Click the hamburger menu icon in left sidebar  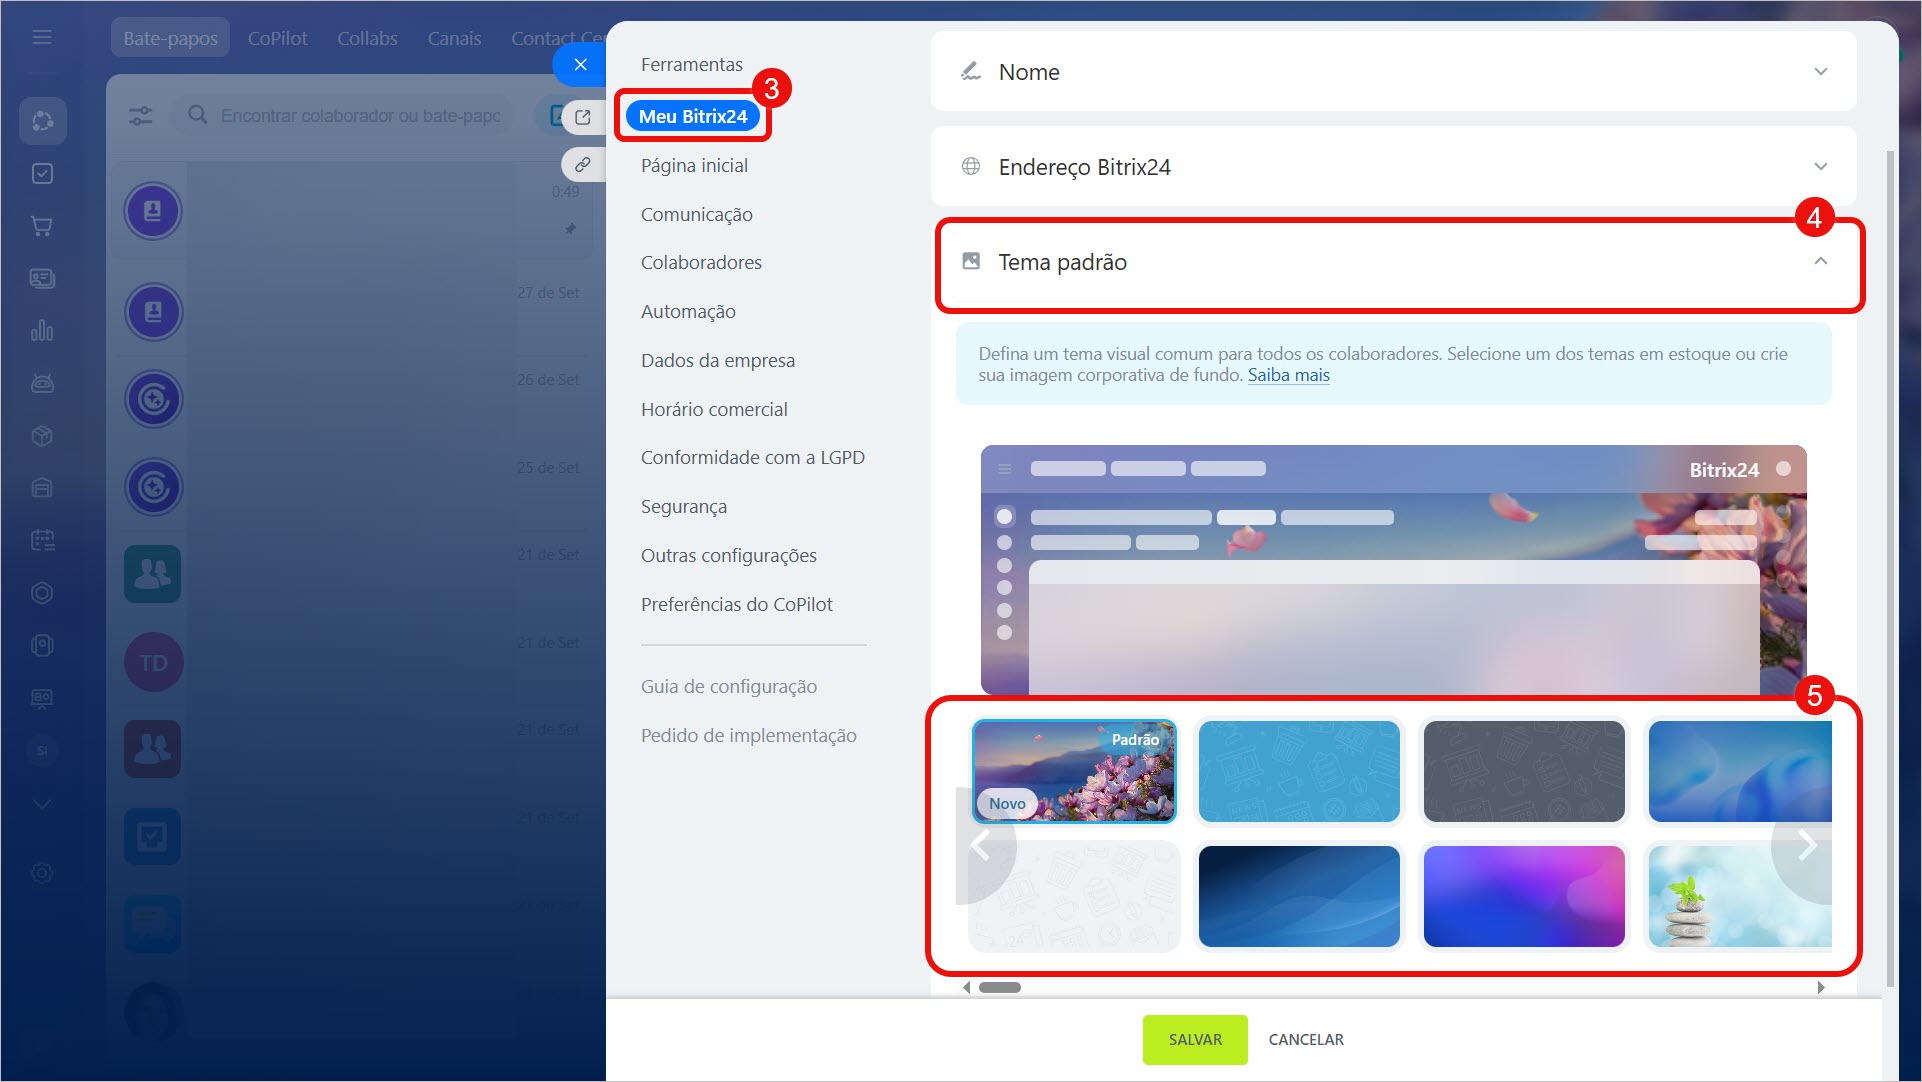(x=42, y=37)
